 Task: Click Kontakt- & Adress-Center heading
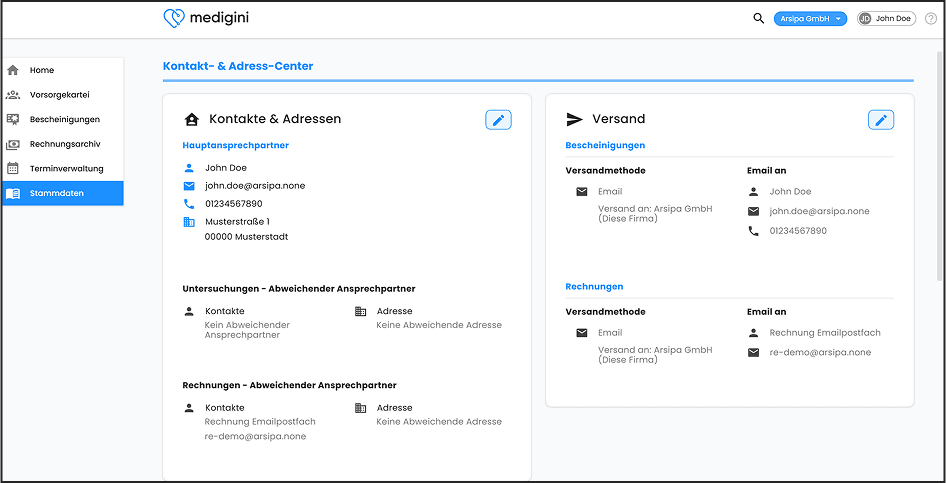click(x=238, y=66)
